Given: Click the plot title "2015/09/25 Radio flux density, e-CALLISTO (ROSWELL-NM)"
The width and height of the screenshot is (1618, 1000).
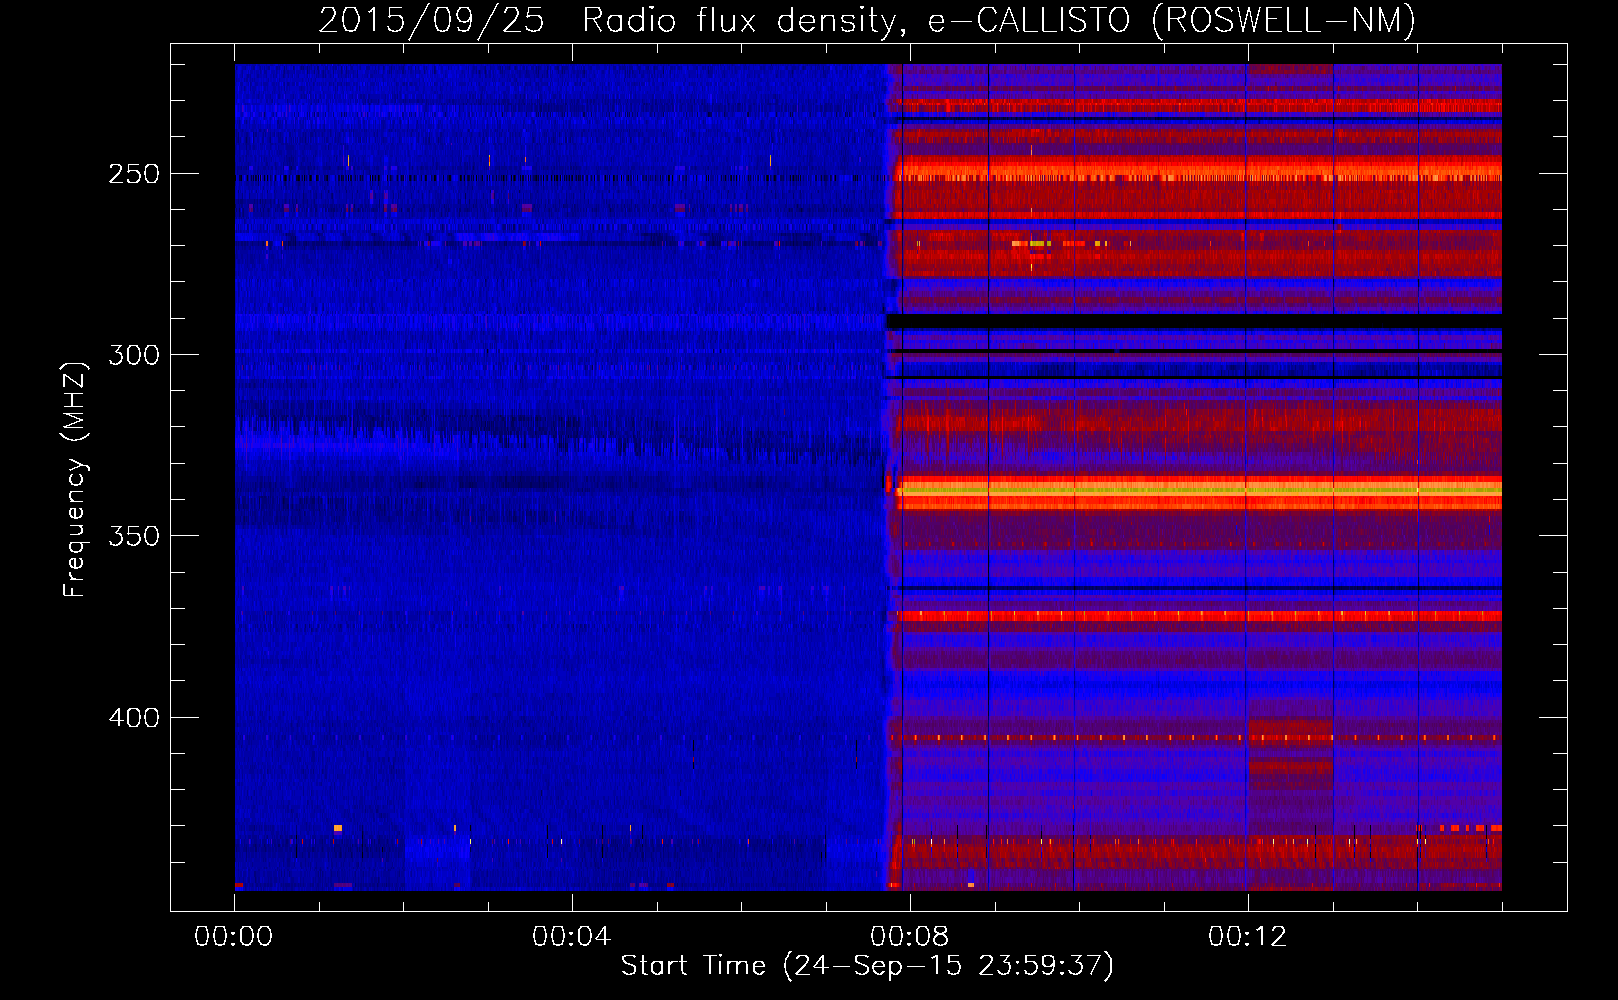Looking at the screenshot, I should pyautogui.click(x=867, y=20).
